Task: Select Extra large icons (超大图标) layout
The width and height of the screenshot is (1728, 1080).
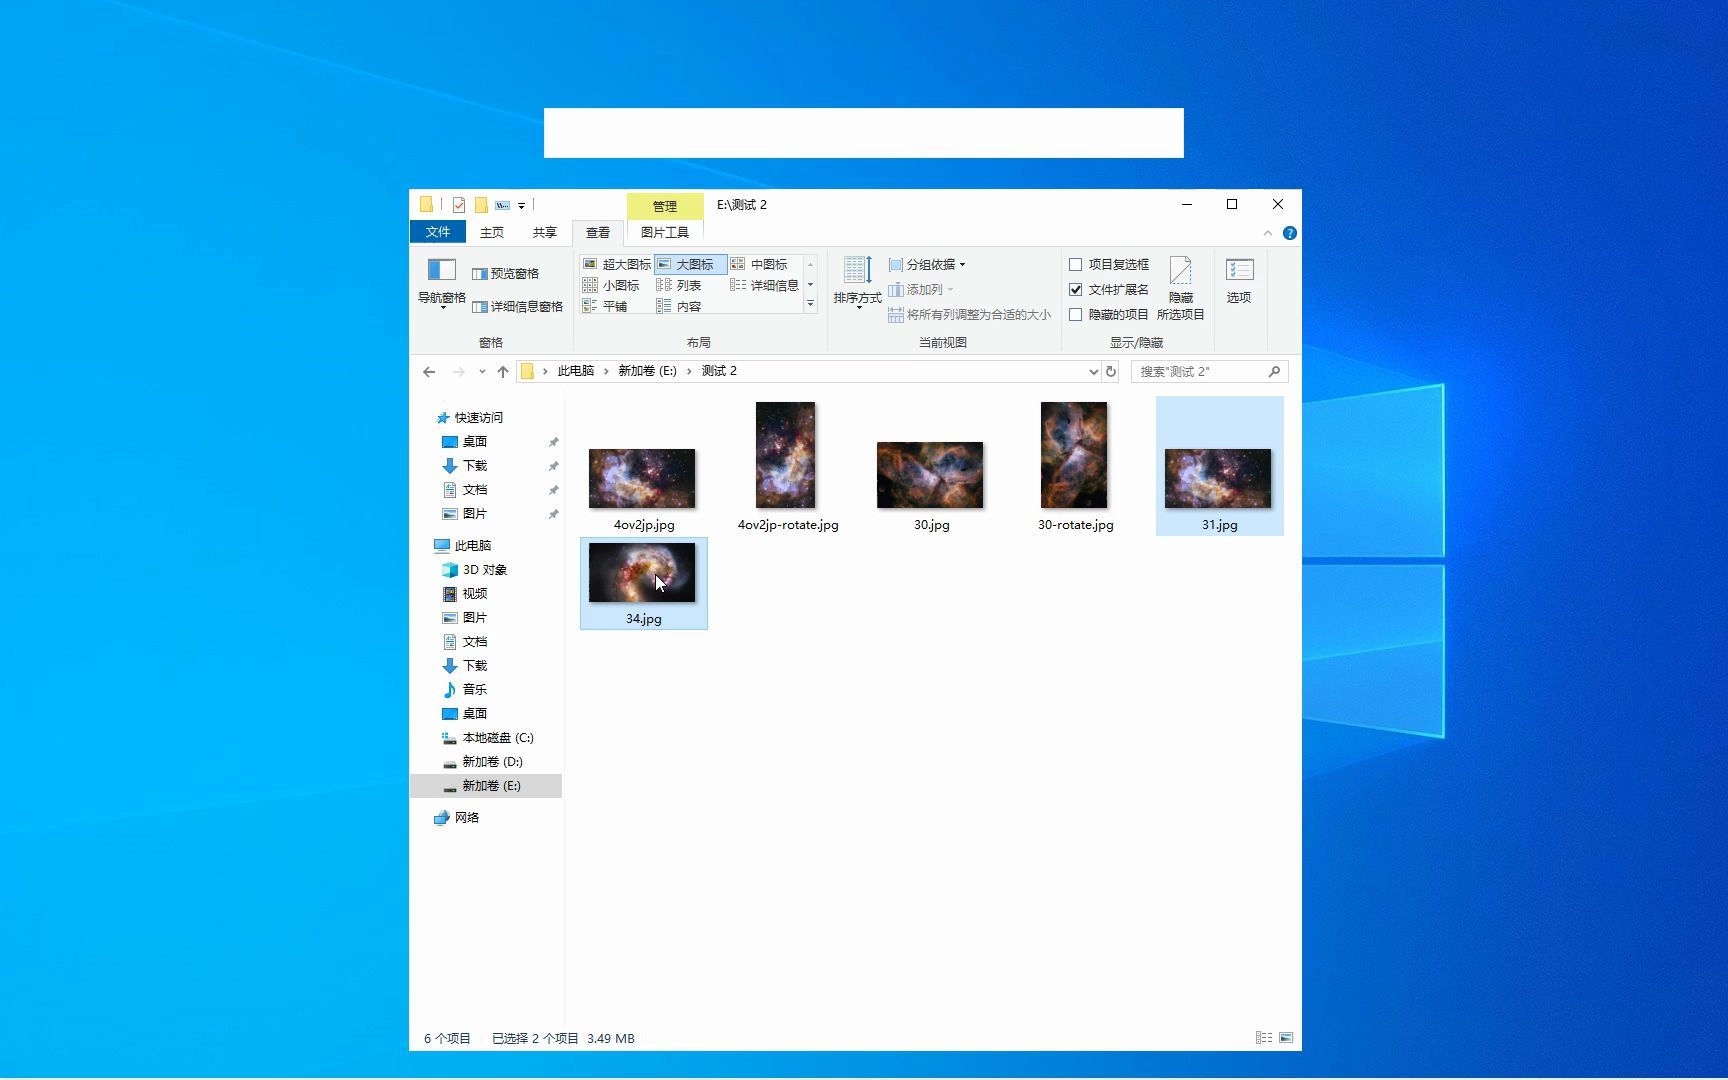Action: pyautogui.click(x=617, y=264)
